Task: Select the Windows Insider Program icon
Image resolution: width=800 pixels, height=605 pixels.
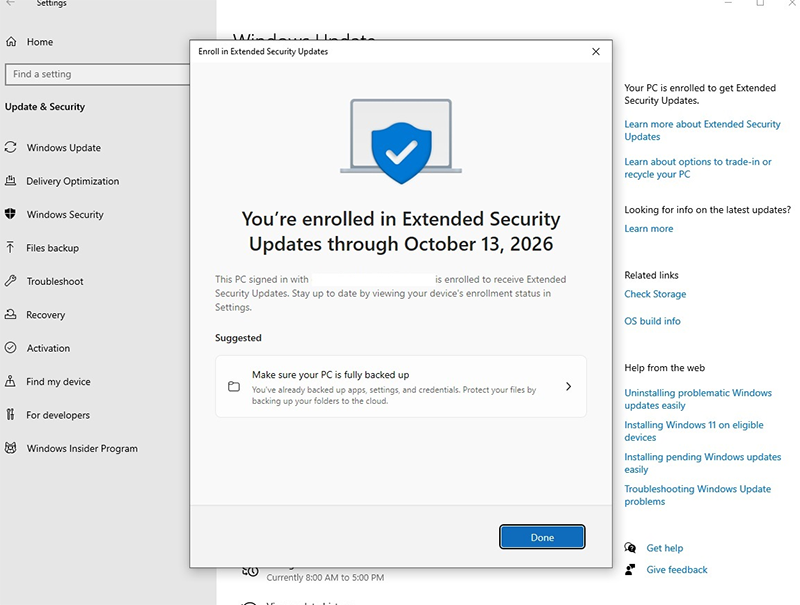Action: pyautogui.click(x=10, y=448)
